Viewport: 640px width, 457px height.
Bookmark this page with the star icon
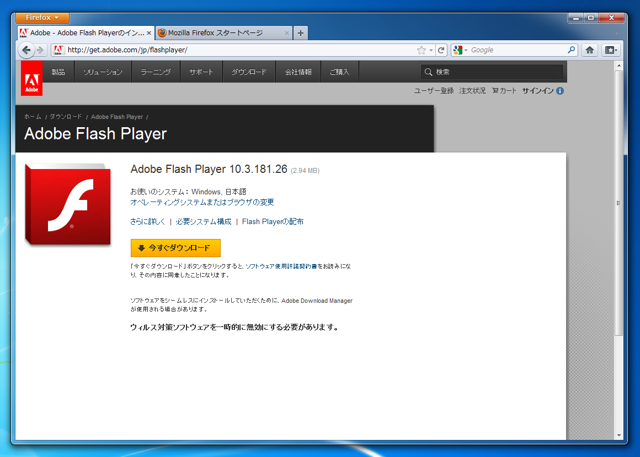coord(421,50)
